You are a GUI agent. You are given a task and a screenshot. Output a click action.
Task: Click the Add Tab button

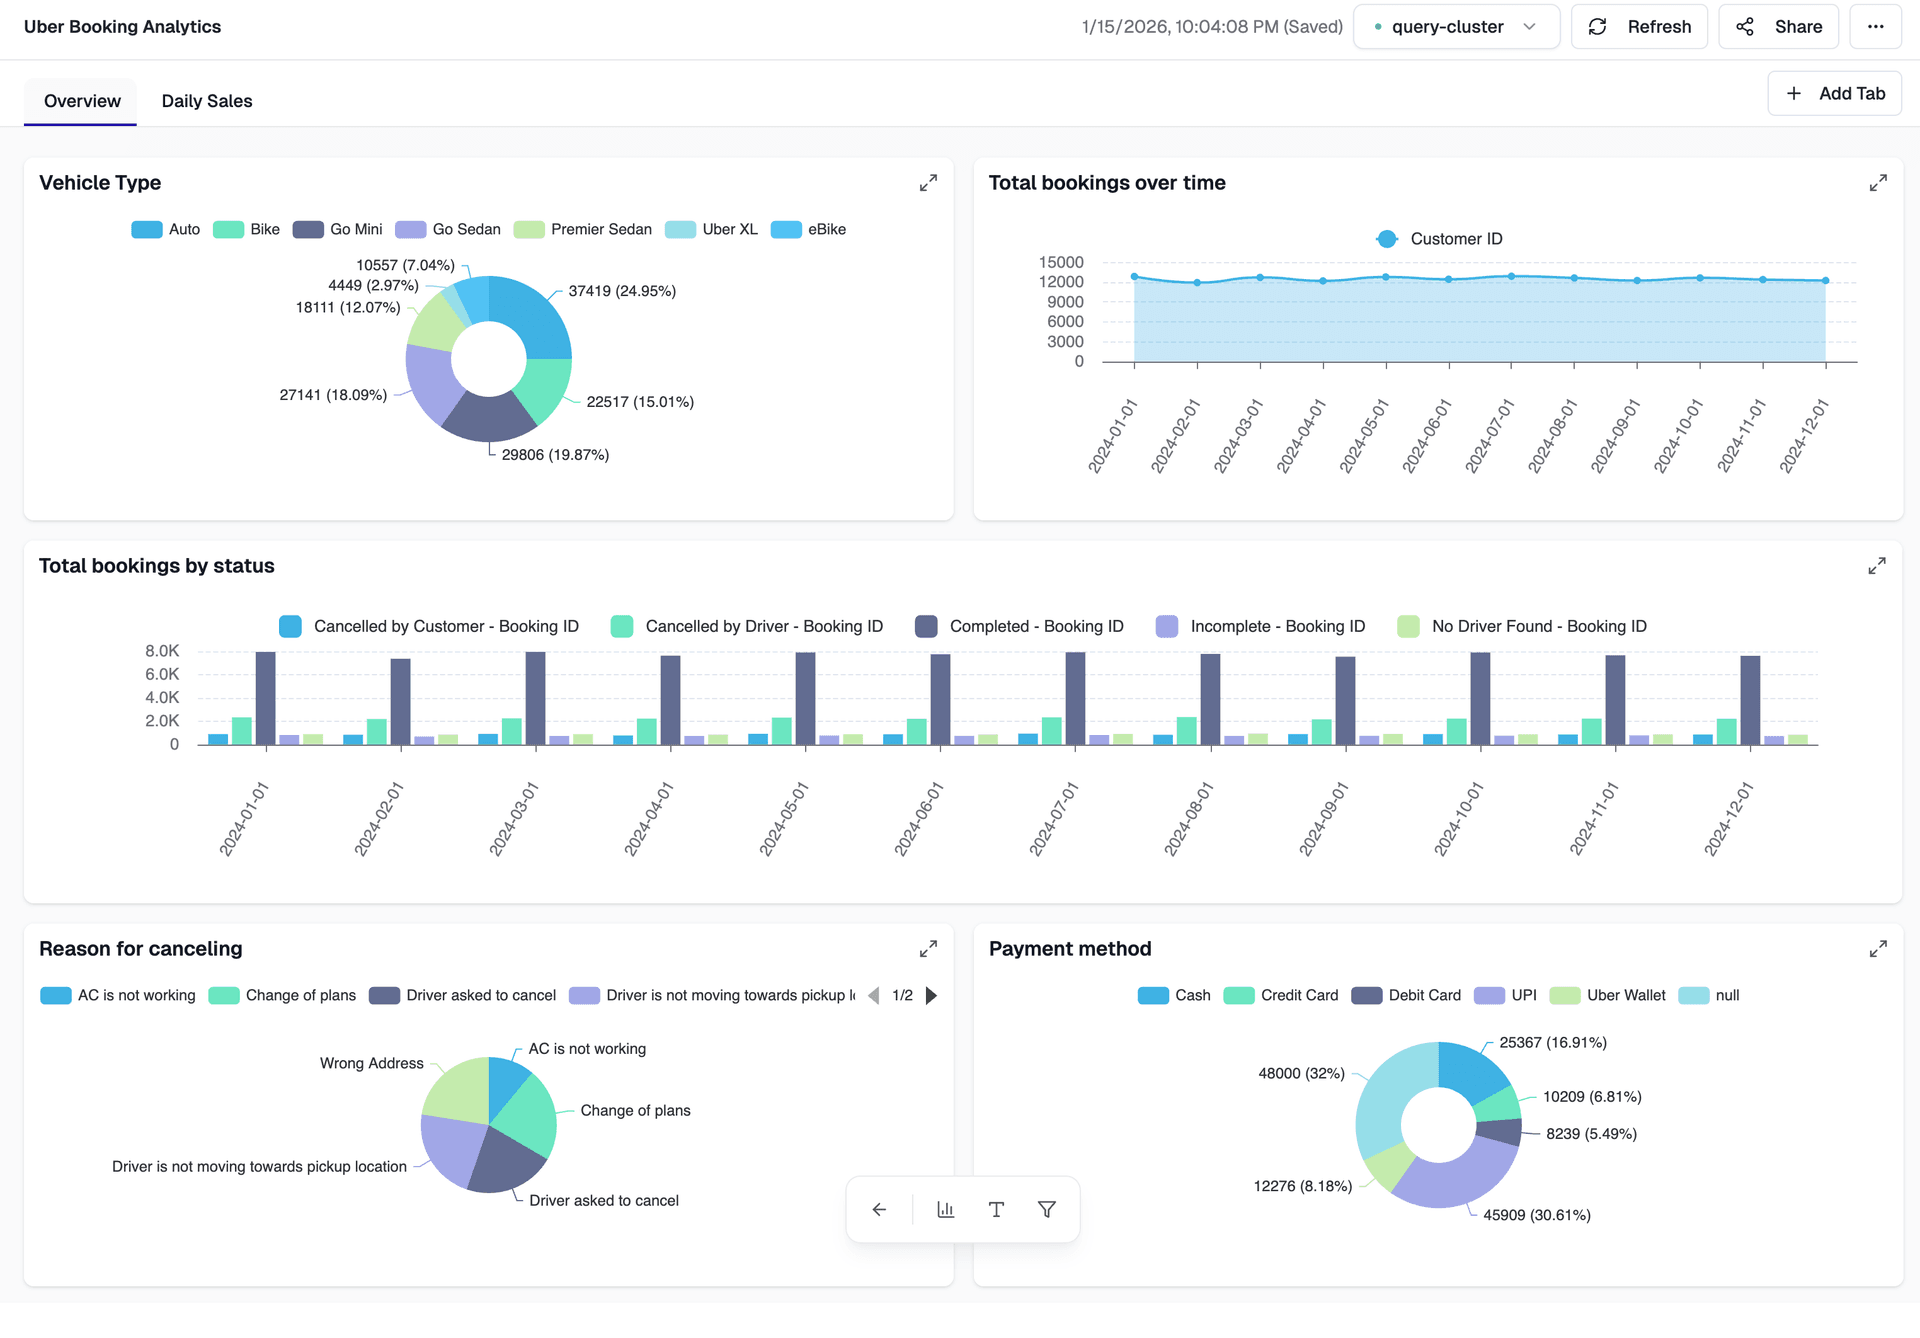tap(1834, 94)
